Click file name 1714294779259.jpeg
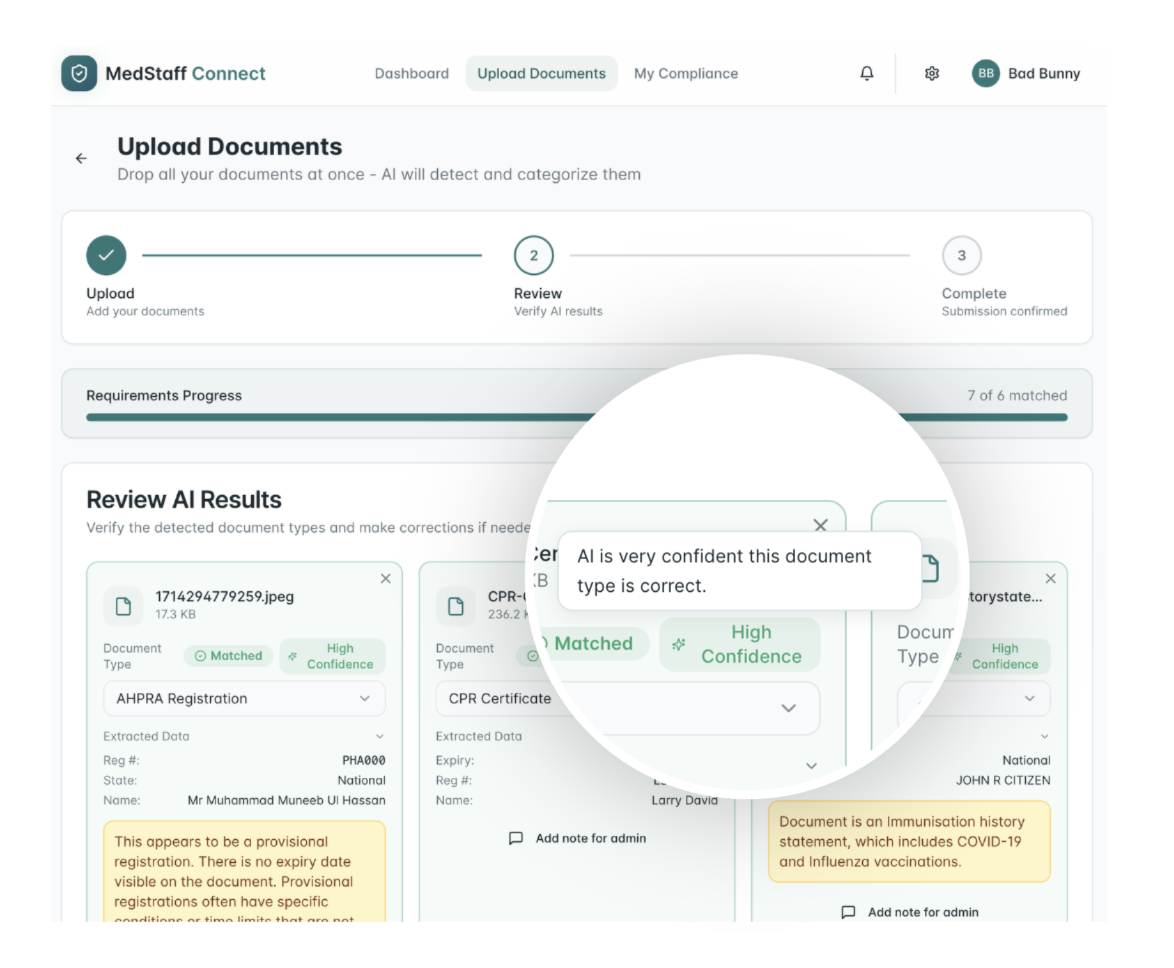 click(x=225, y=597)
